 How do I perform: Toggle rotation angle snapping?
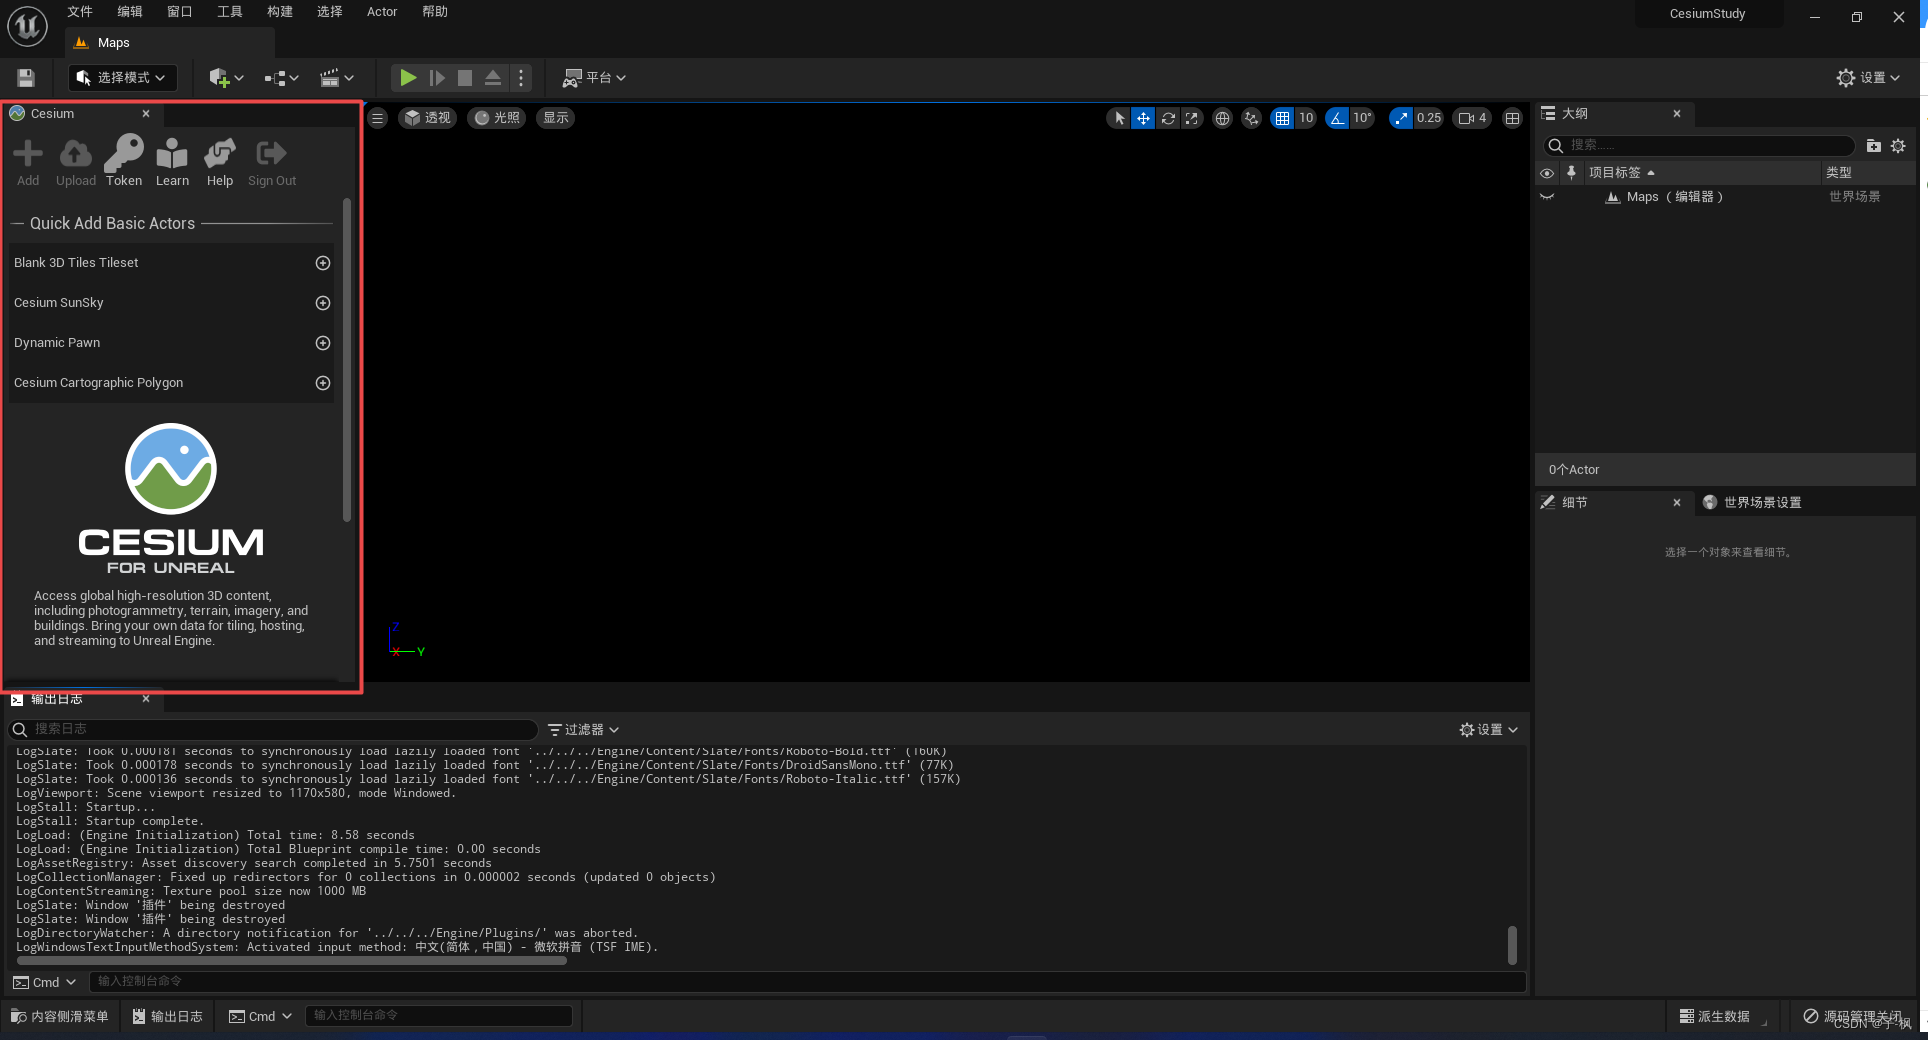click(x=1337, y=118)
